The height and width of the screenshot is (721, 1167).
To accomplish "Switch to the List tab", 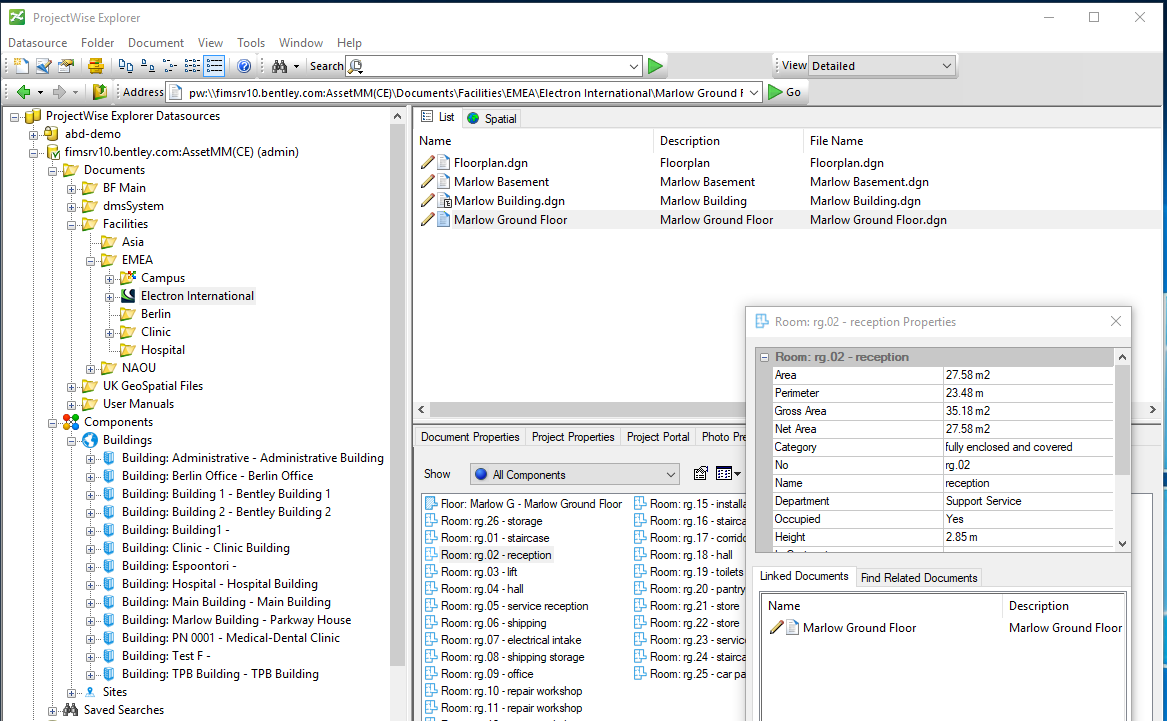I will (x=438, y=117).
